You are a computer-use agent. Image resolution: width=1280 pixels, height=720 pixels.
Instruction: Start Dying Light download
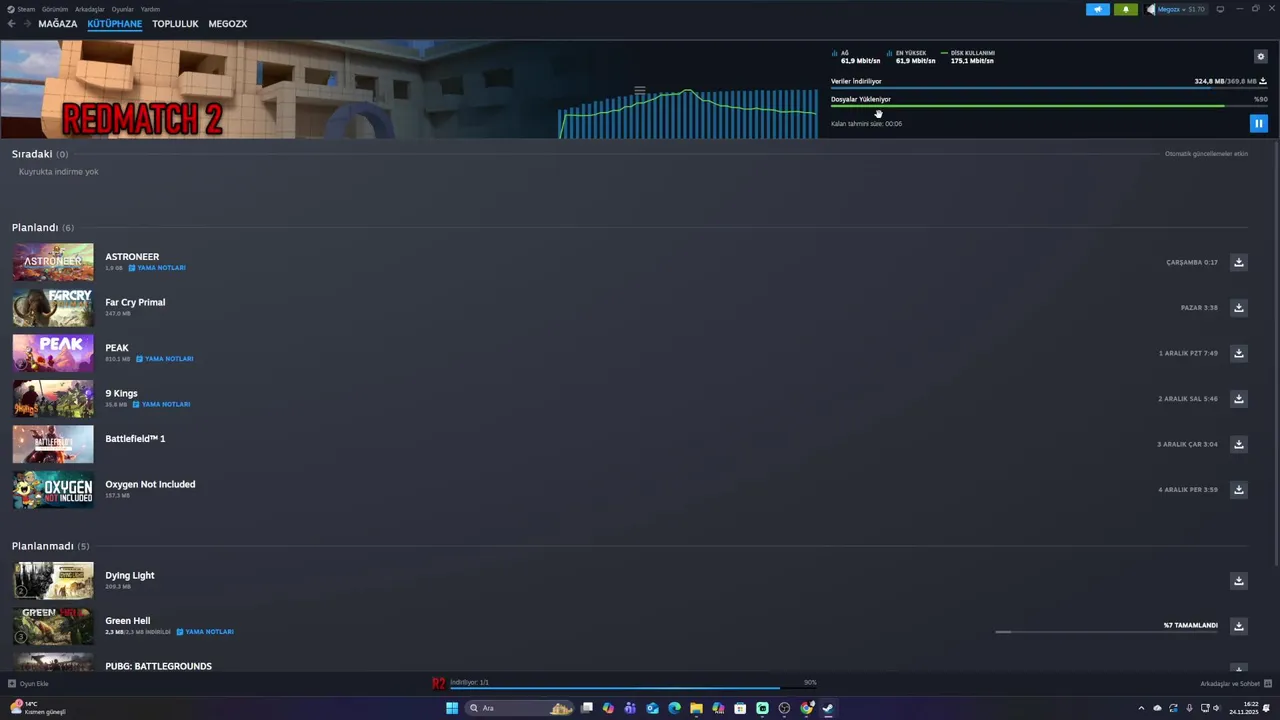point(1239,581)
